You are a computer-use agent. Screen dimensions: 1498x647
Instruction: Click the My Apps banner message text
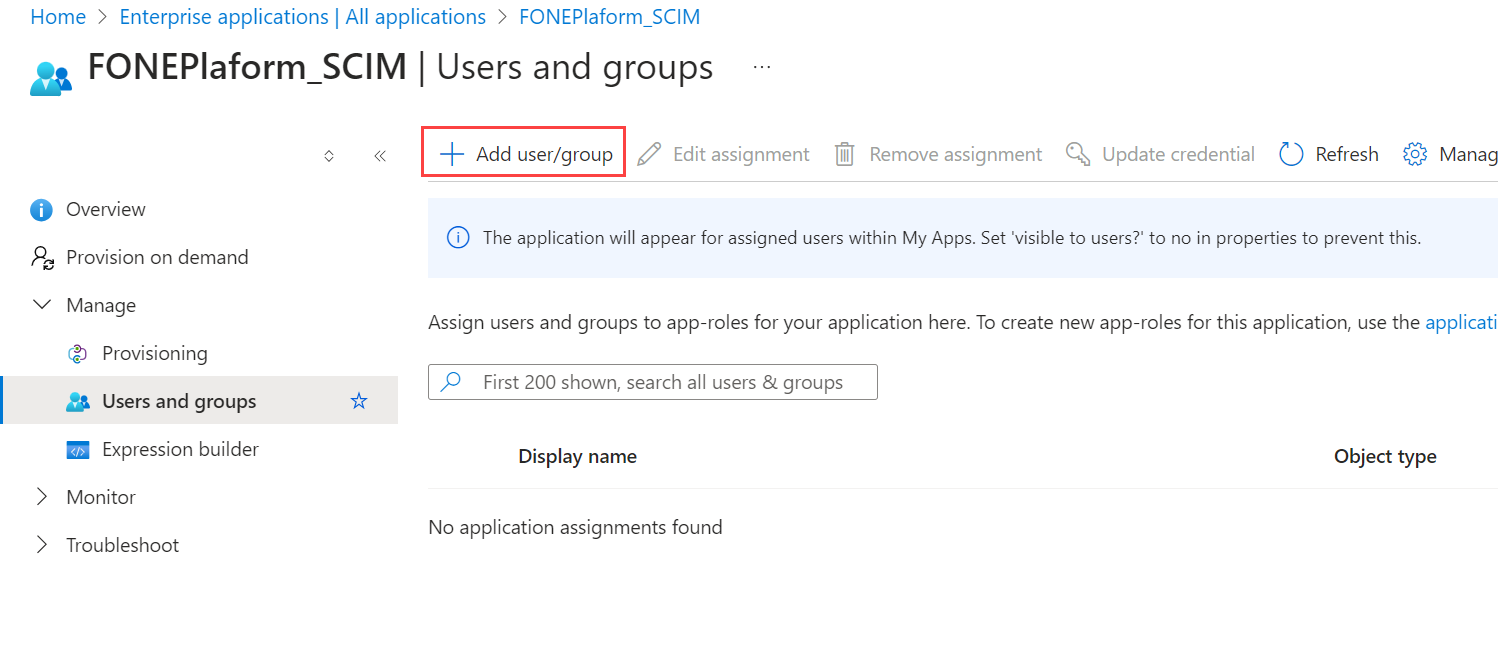click(952, 238)
